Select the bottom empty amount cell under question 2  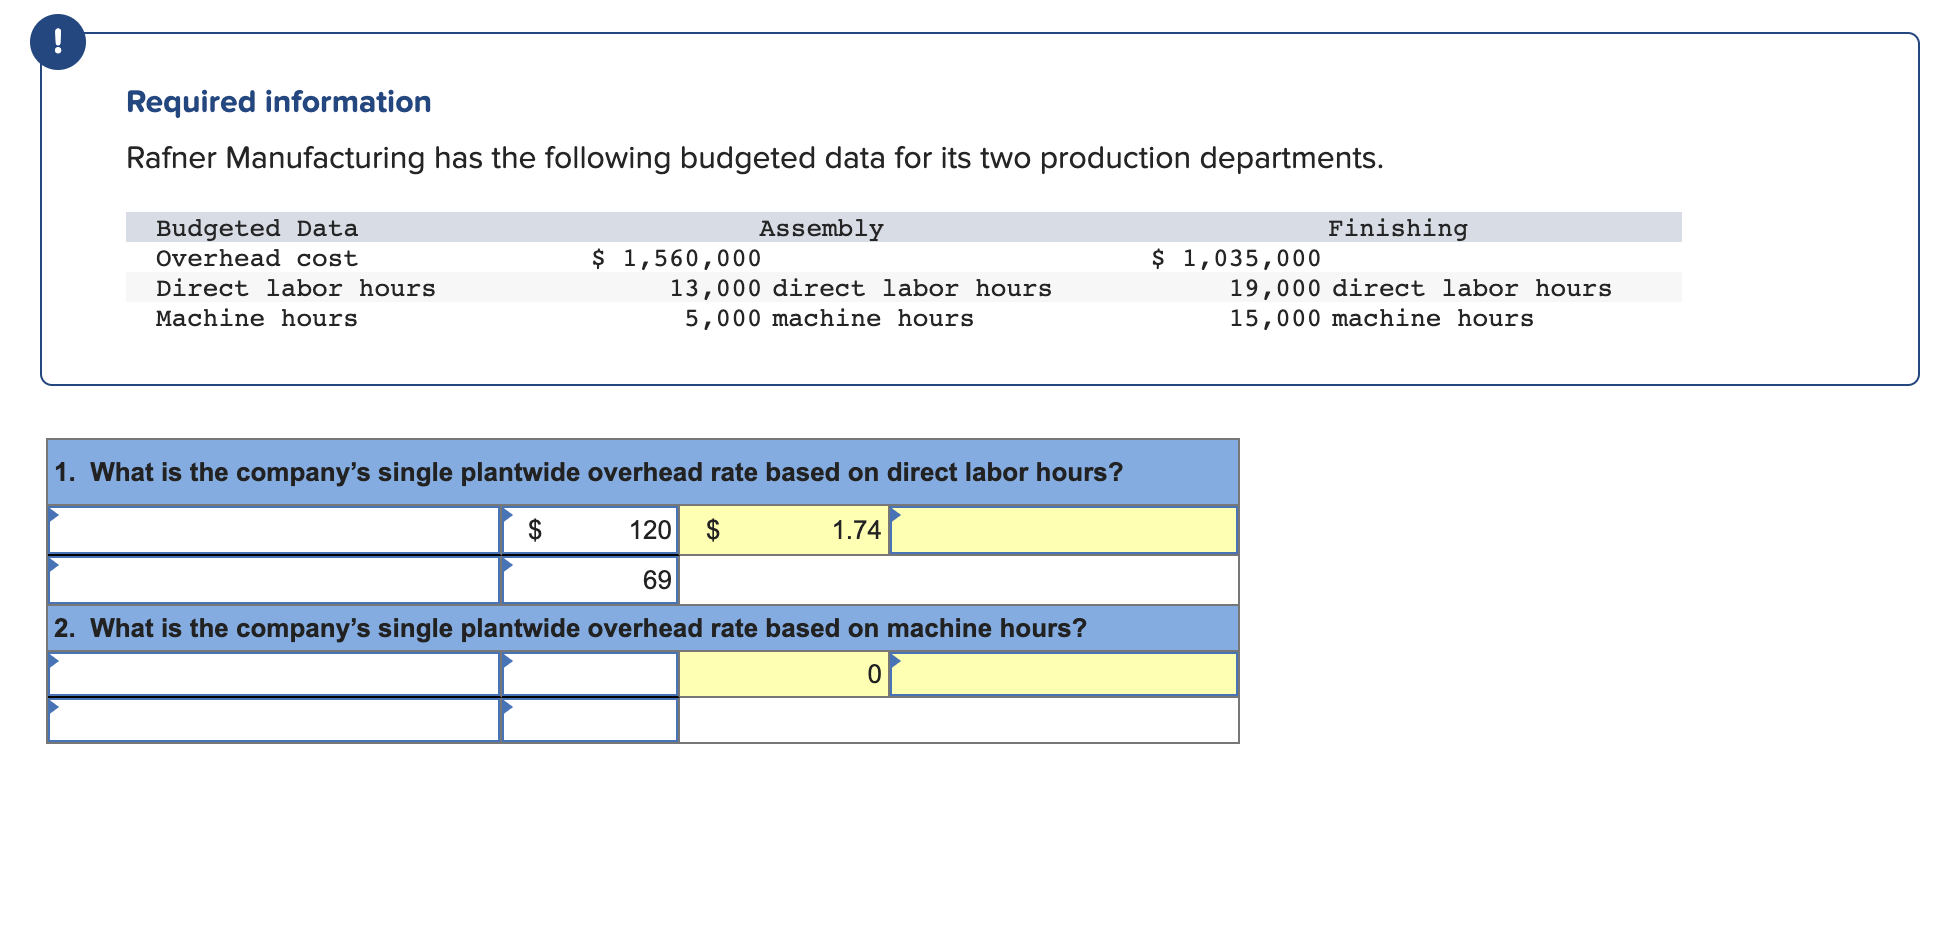point(590,720)
